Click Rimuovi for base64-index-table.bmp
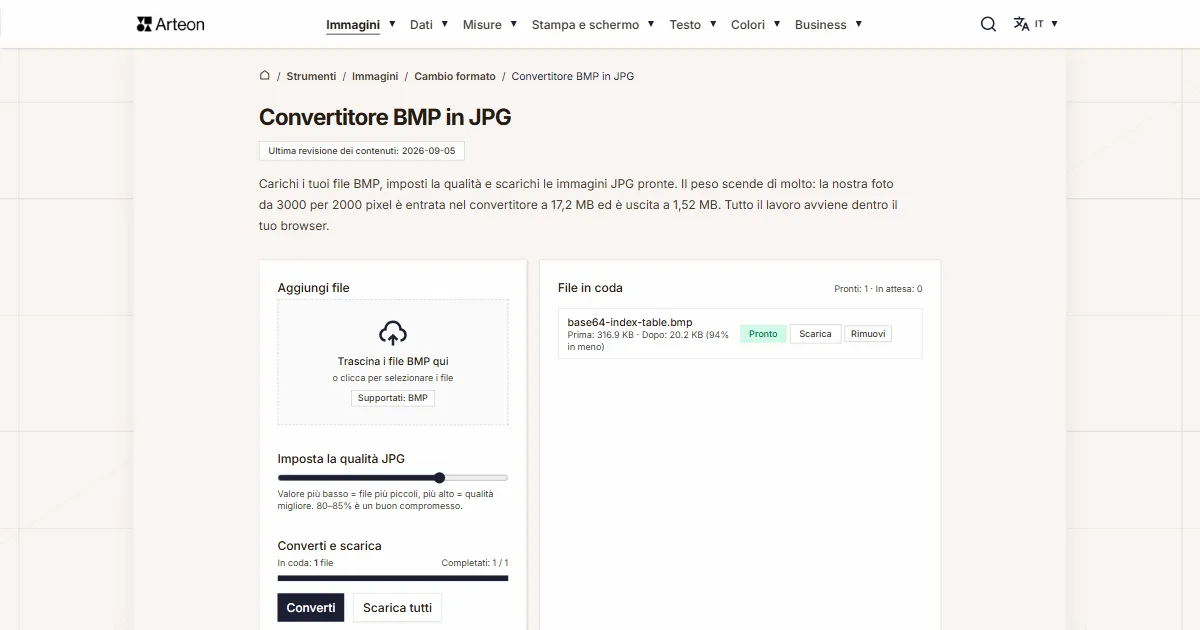The width and height of the screenshot is (1200, 630). click(868, 334)
